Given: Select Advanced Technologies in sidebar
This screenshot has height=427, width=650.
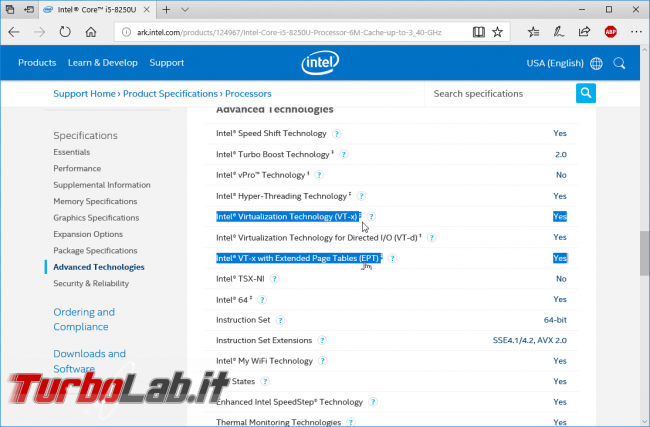Looking at the screenshot, I should tap(99, 267).
